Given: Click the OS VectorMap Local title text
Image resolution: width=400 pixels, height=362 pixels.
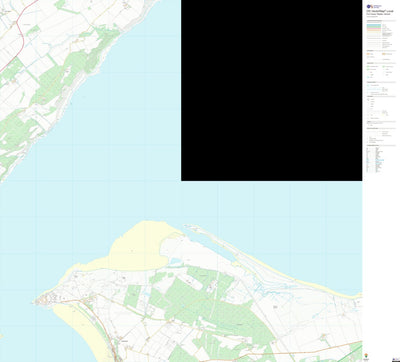Looking at the screenshot, I should 380,11.
